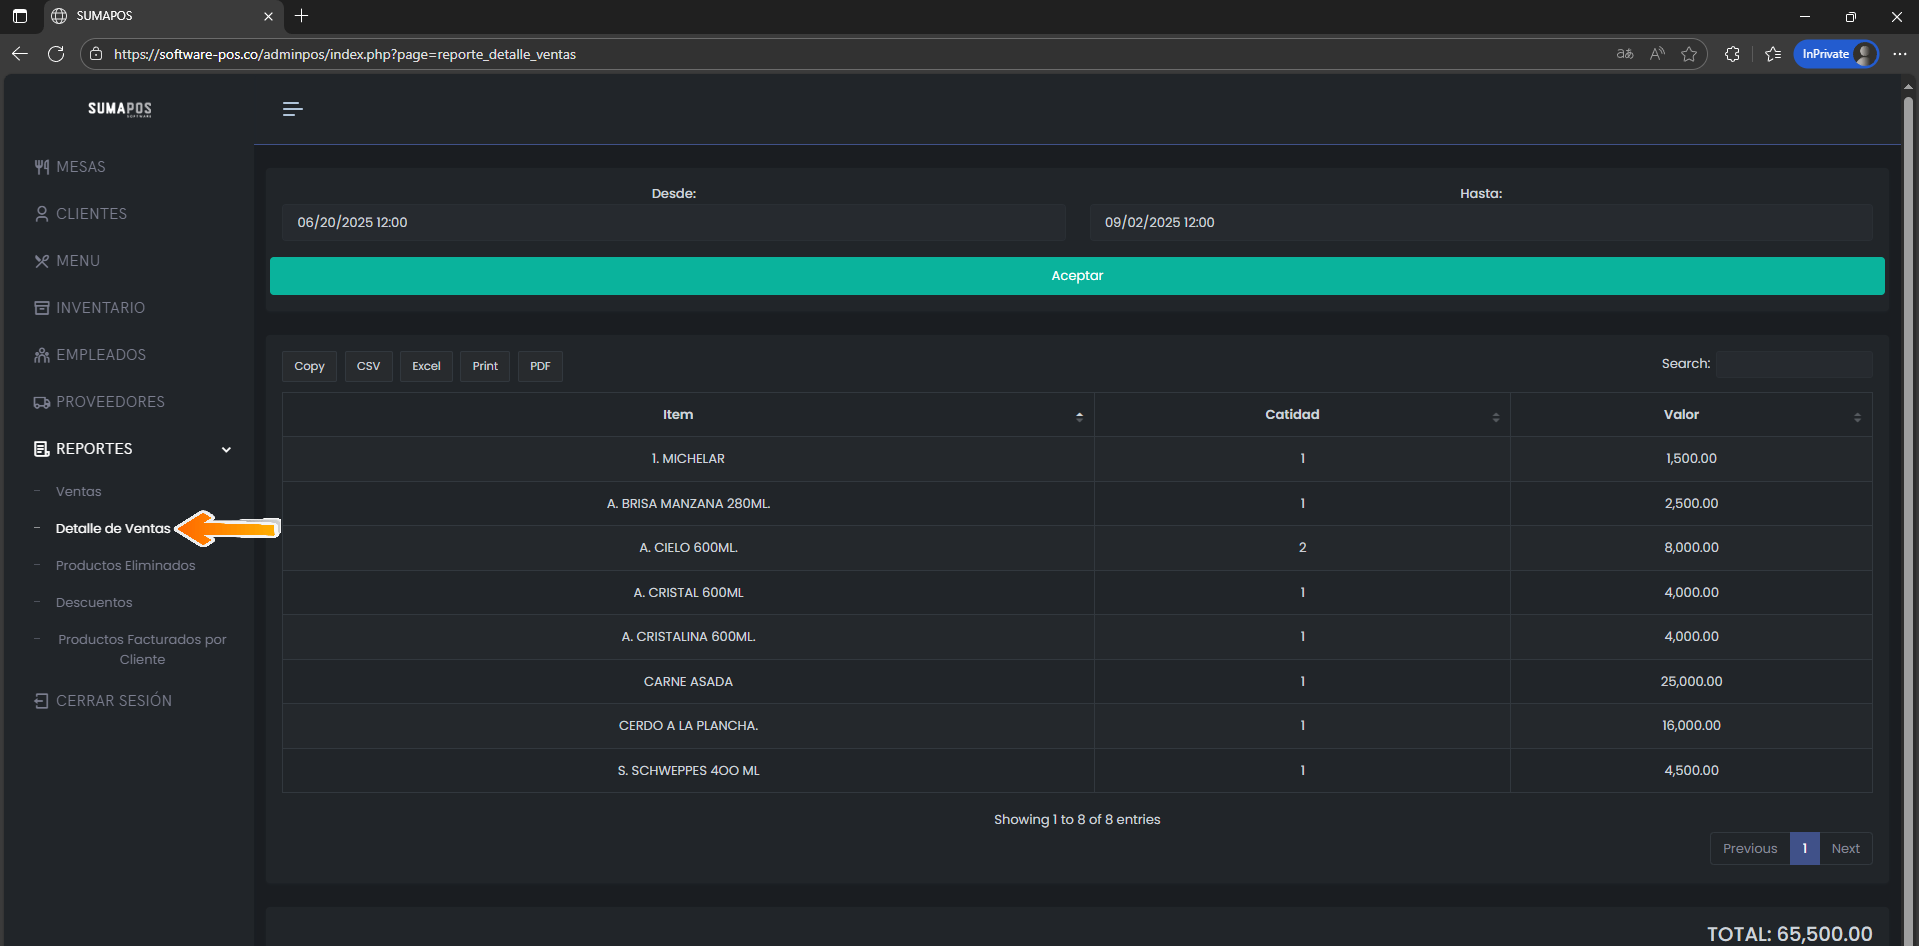Sort table by the Valor column
This screenshot has height=946, width=1919.
coord(1681,415)
